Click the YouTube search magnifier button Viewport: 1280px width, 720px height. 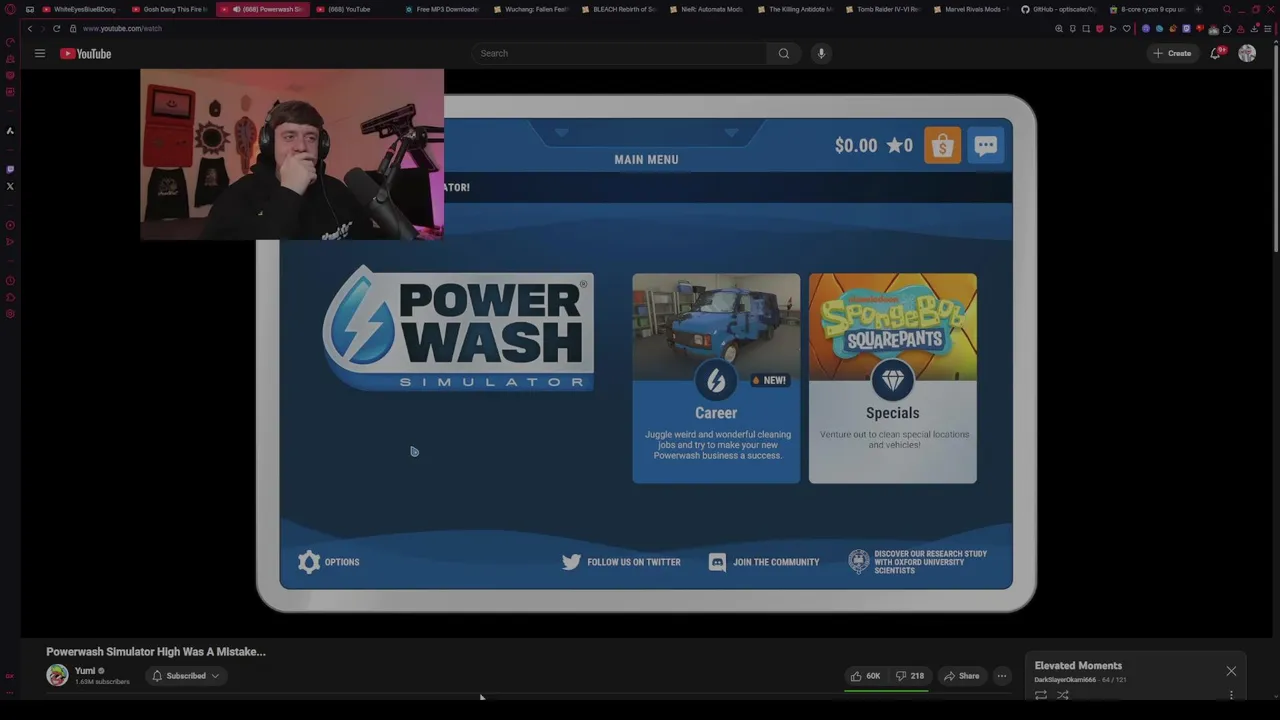(x=784, y=53)
